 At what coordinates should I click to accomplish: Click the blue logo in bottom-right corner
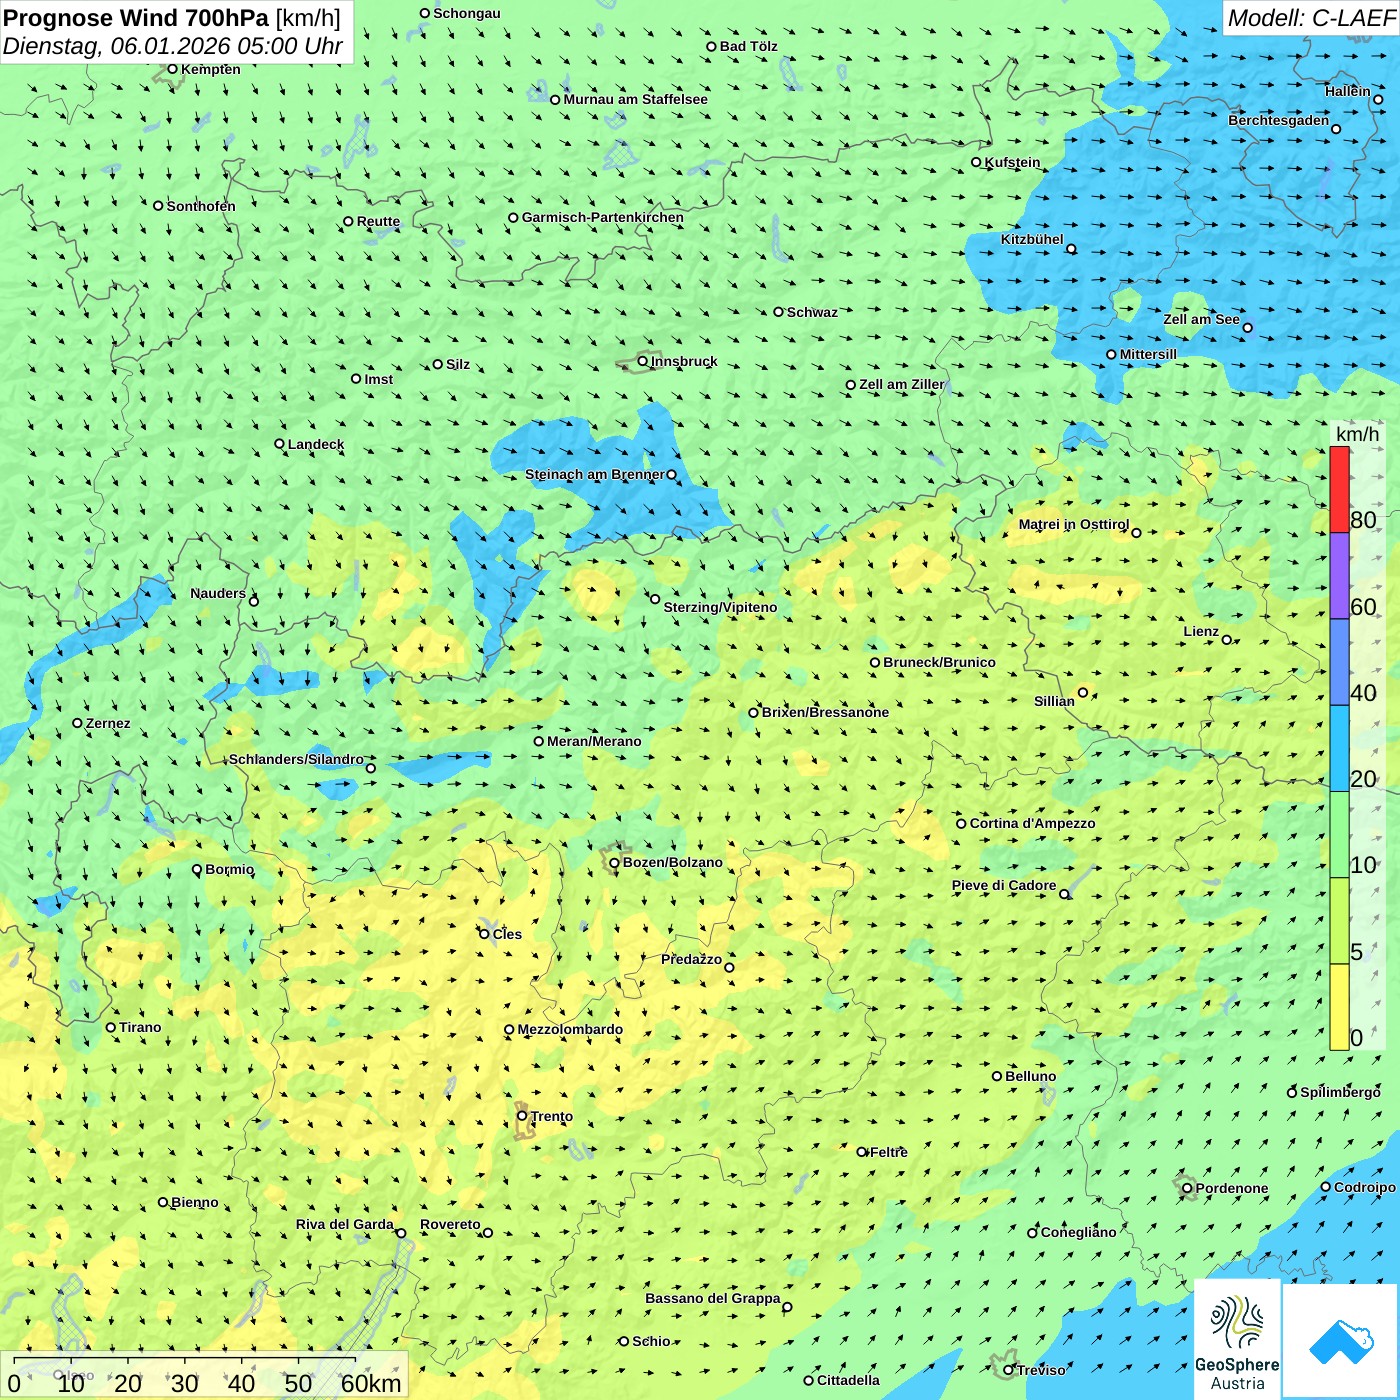[x=1340, y=1342]
